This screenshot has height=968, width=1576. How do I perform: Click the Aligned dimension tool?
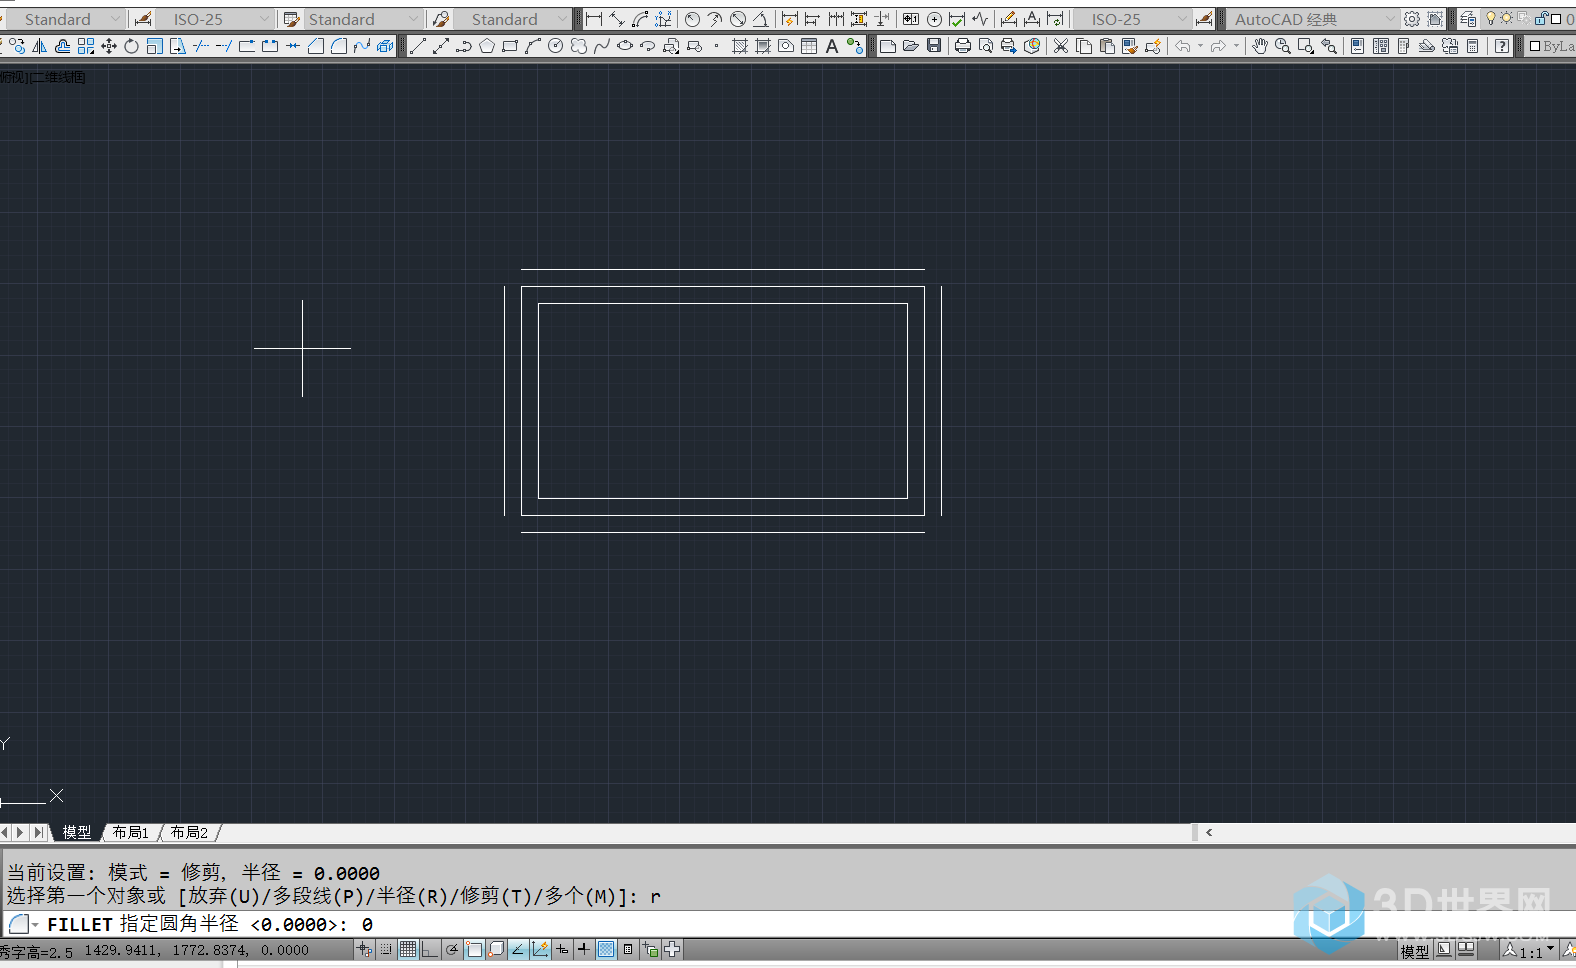coord(617,19)
